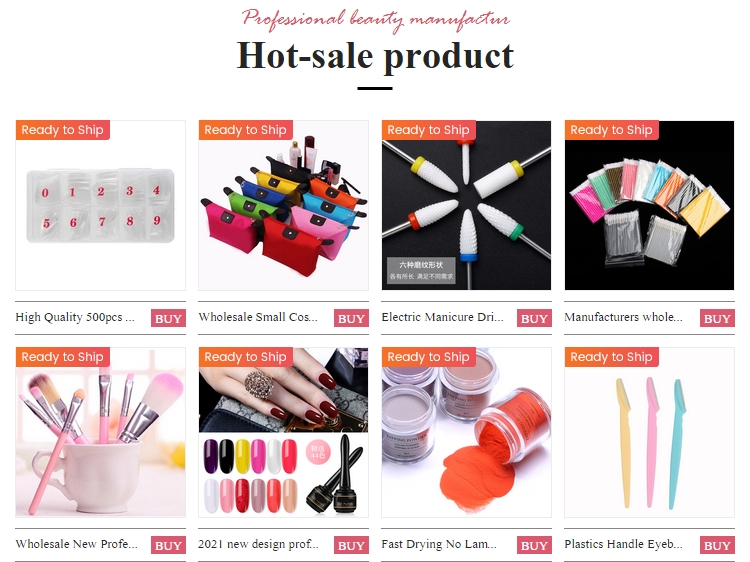Open the makeup brushes in cup image
Screen dimensions: 750x562
(x=100, y=432)
